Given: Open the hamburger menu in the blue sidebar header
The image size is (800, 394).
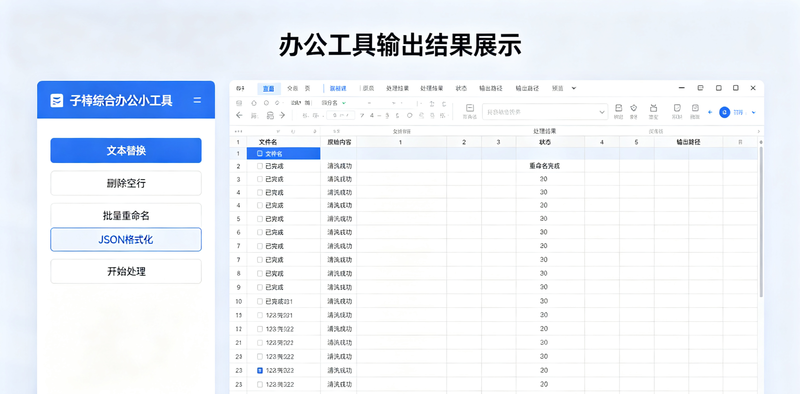Looking at the screenshot, I should tap(197, 101).
